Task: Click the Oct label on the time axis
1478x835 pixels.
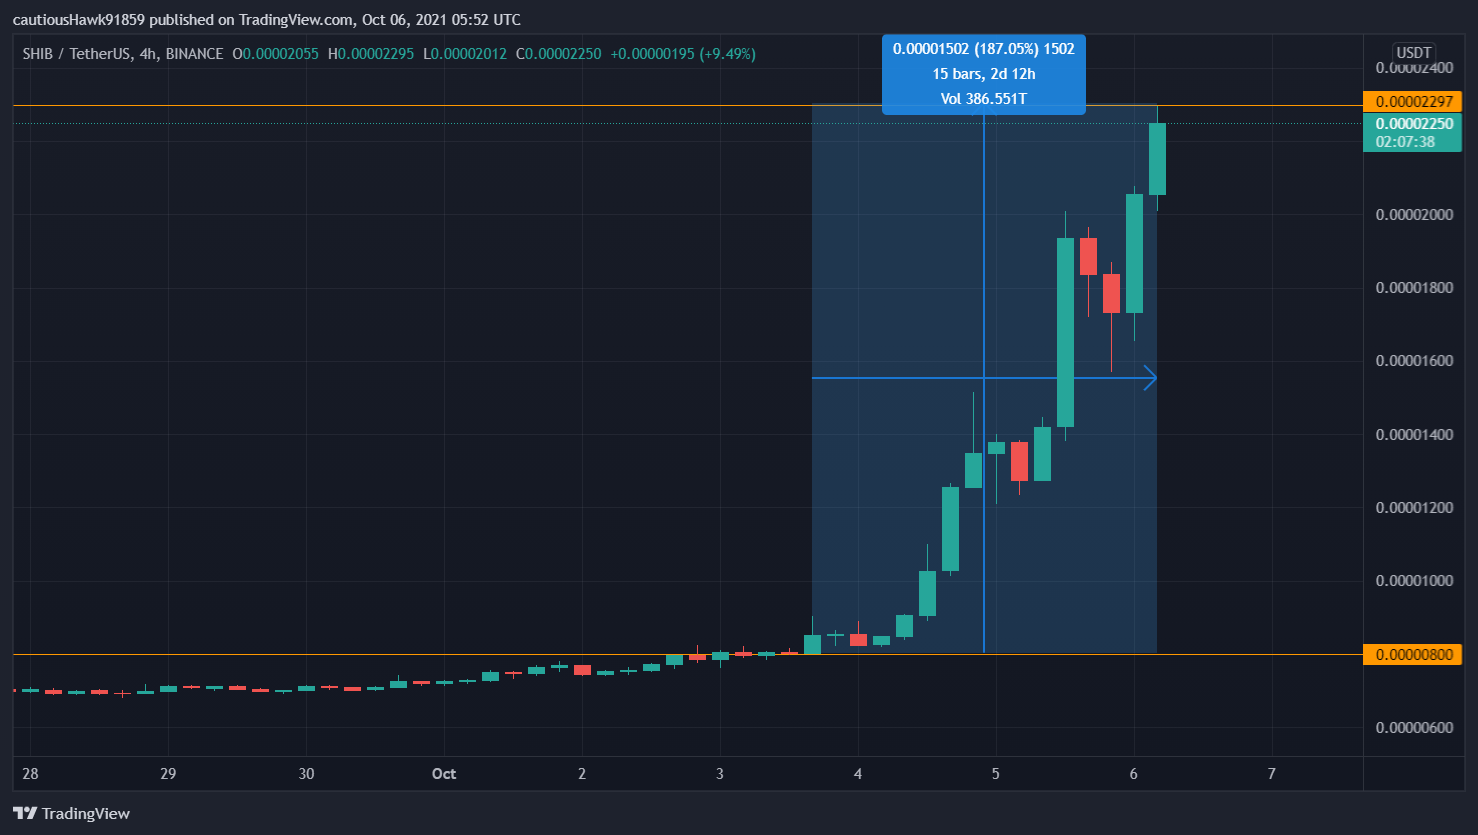Action: [444, 773]
